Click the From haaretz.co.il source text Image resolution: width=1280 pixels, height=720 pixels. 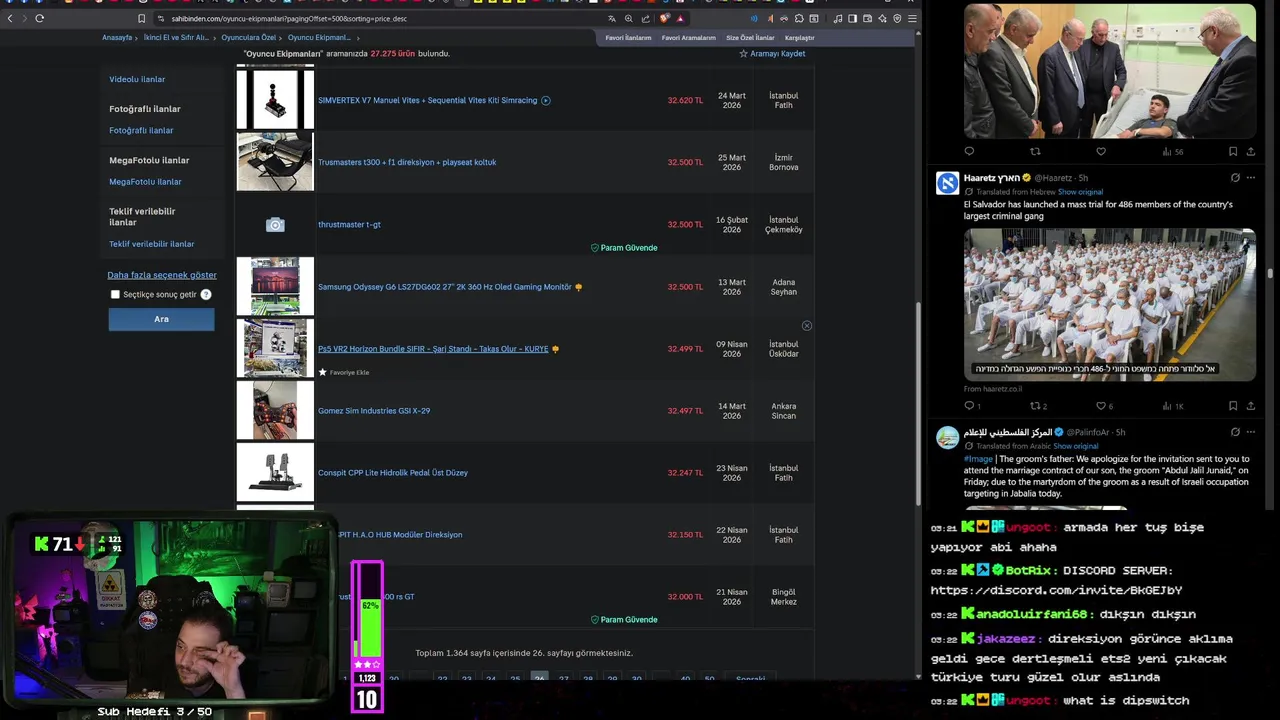993,389
